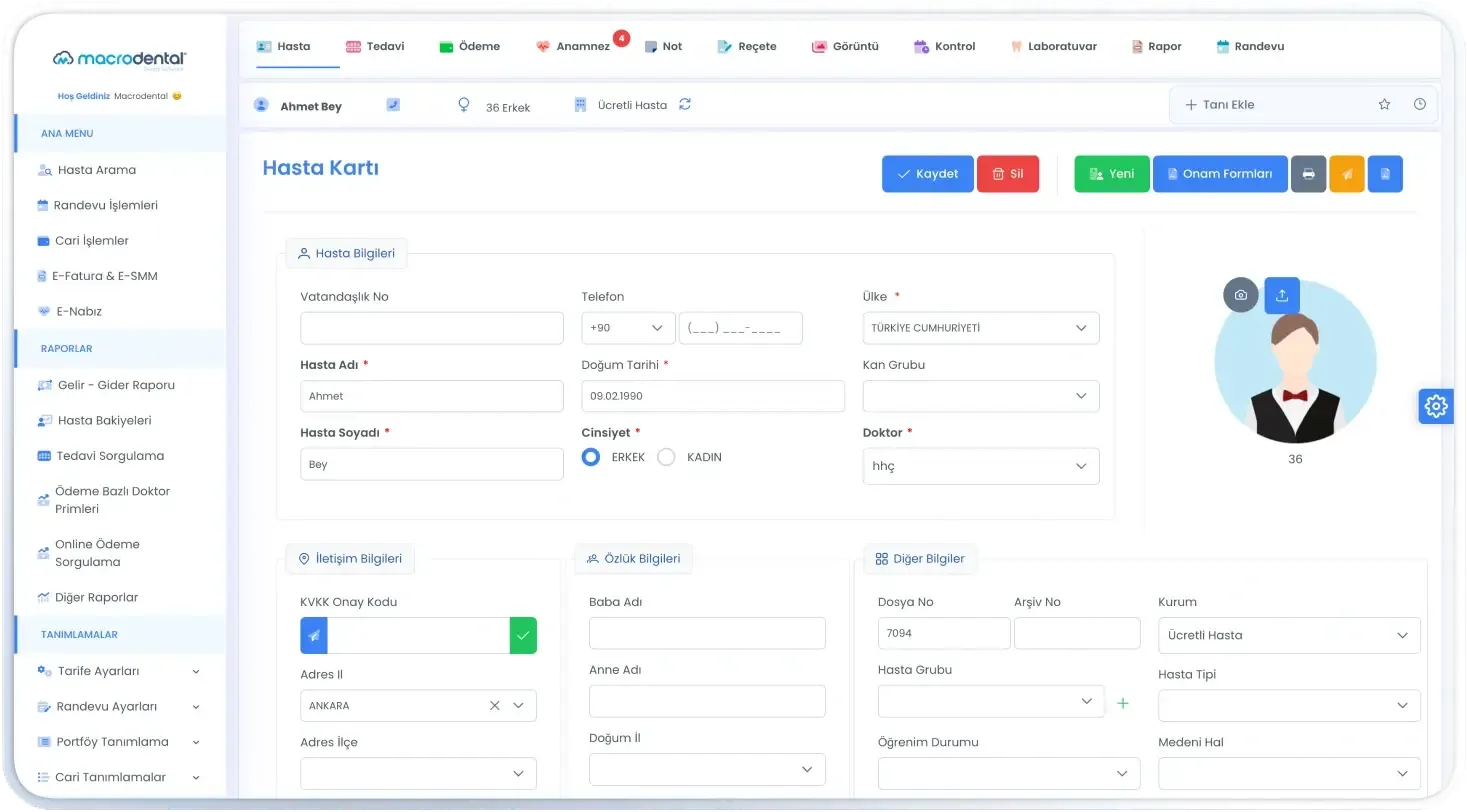1467x812 pixels.
Task: Clear ANKARA from Adres İl
Action: [x=495, y=705]
